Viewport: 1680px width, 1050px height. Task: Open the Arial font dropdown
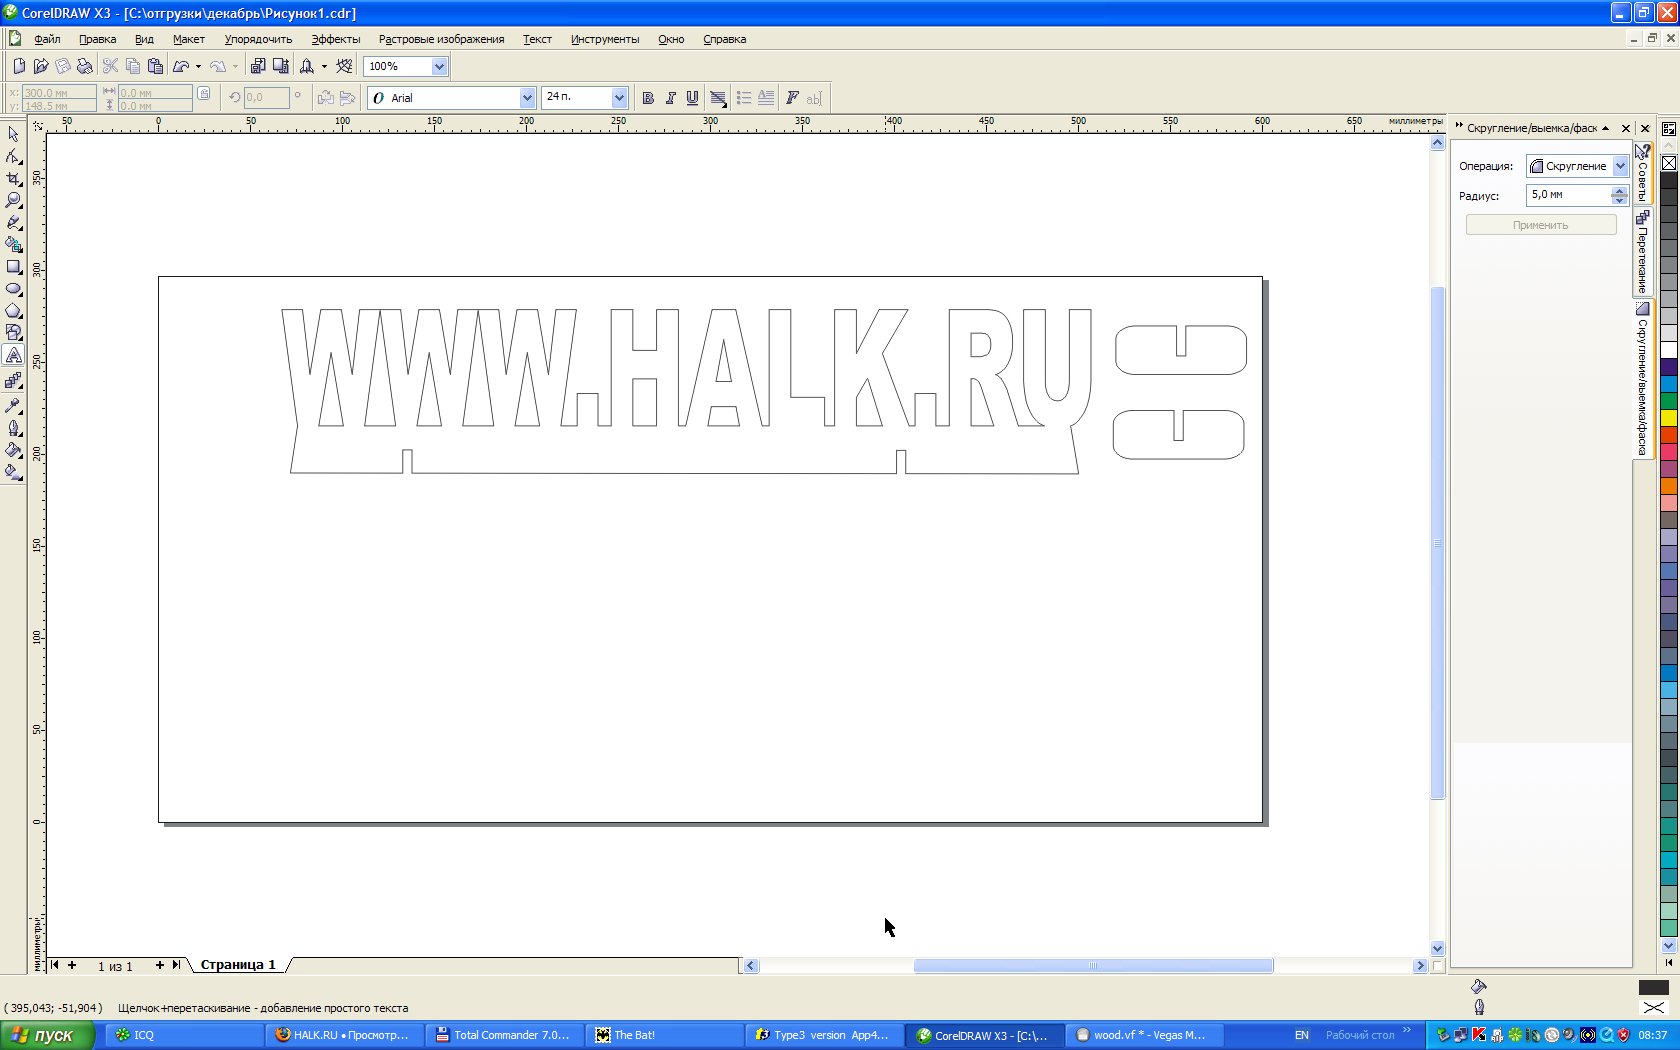[527, 98]
